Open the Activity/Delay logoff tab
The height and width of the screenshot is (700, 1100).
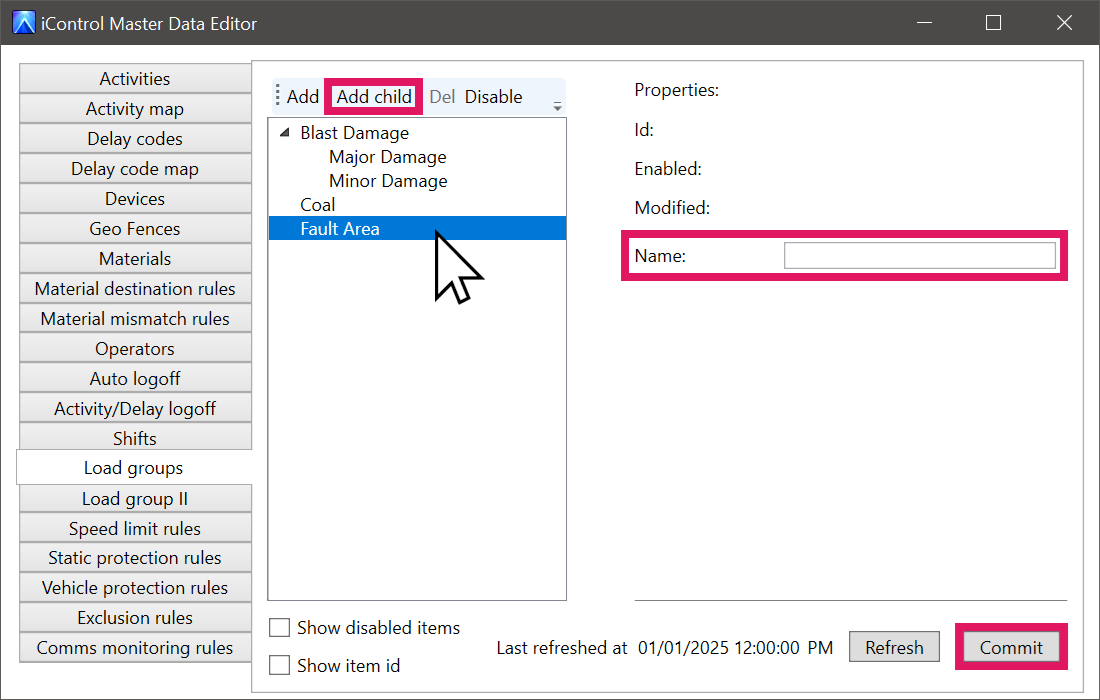pyautogui.click(x=135, y=409)
